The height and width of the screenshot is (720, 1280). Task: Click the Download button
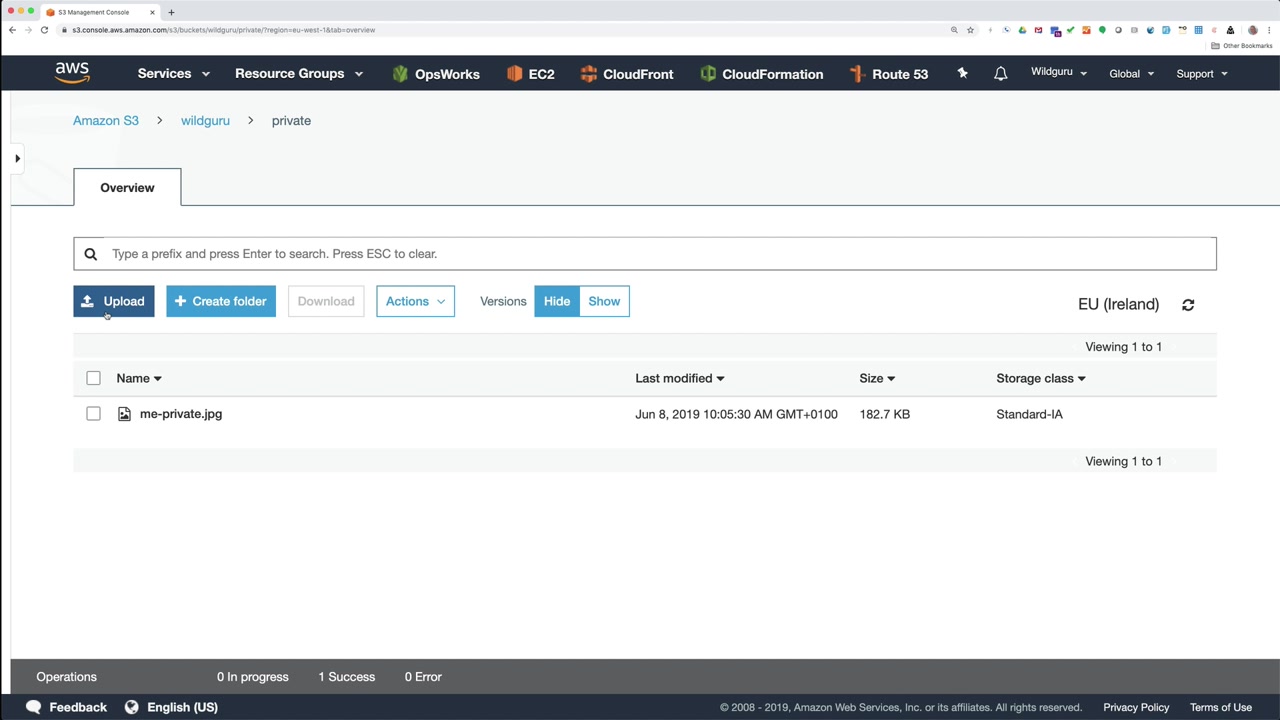point(326,301)
